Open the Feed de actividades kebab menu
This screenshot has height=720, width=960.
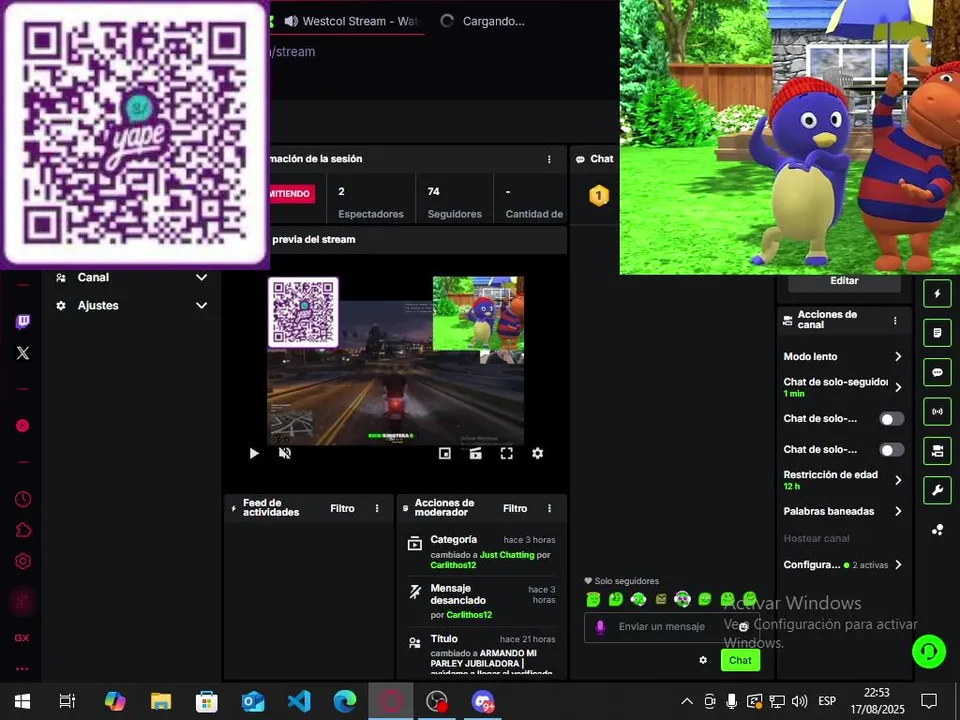pos(377,508)
